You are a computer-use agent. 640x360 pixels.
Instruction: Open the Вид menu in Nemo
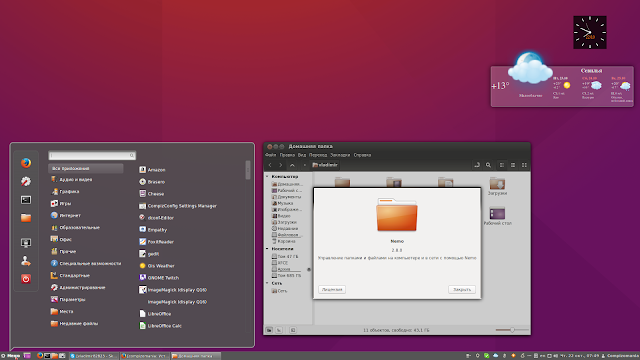[302, 155]
